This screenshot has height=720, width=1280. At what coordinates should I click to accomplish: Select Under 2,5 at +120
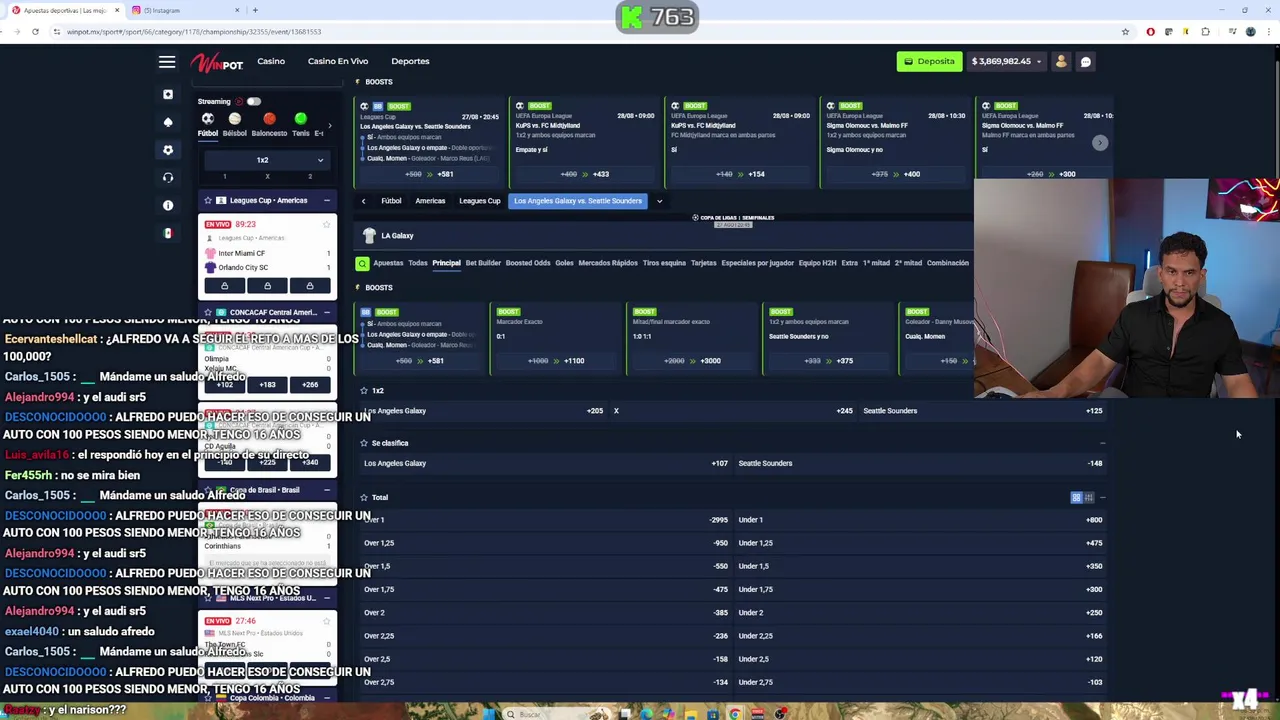point(920,659)
